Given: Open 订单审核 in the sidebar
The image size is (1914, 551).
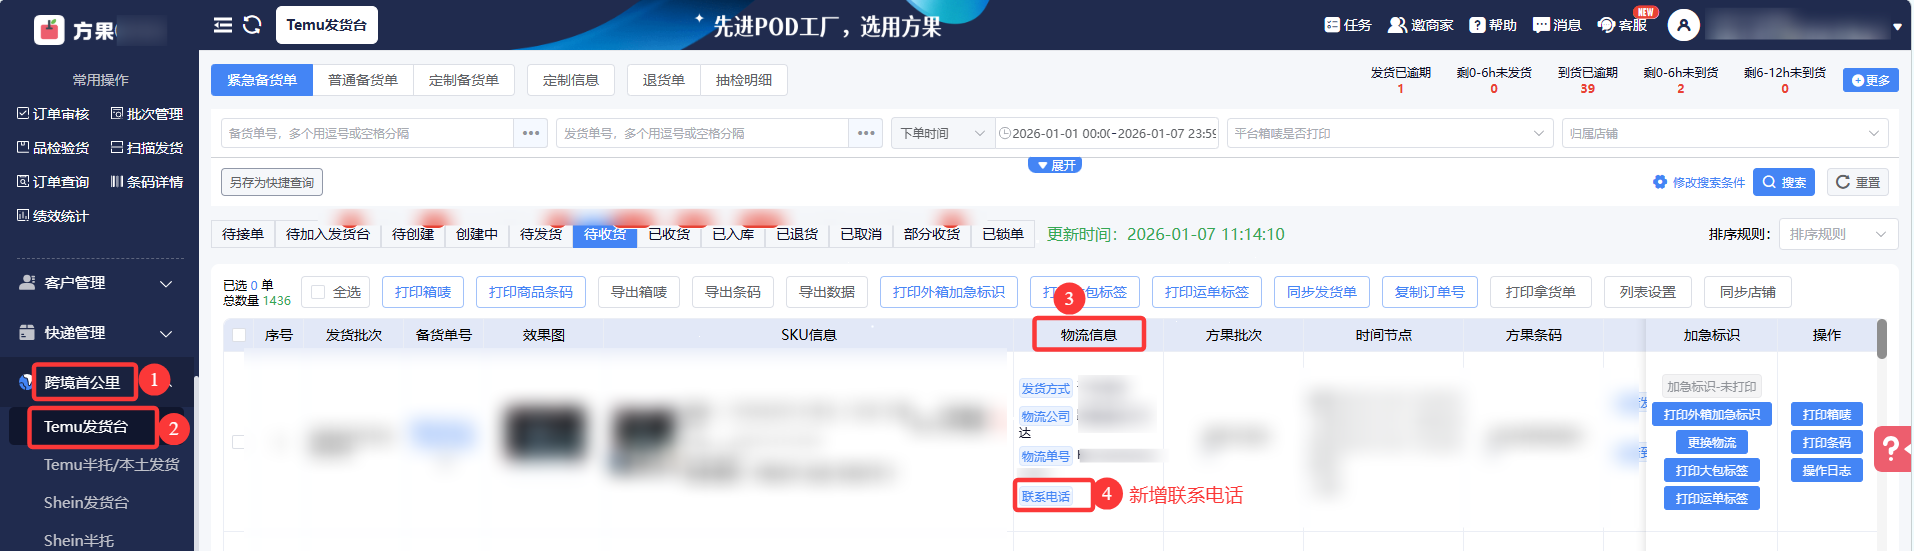Looking at the screenshot, I should (x=53, y=114).
